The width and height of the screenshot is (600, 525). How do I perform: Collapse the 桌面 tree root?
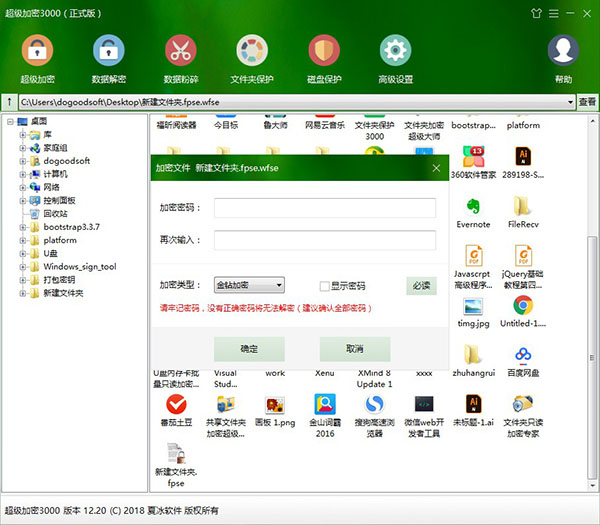coord(10,122)
